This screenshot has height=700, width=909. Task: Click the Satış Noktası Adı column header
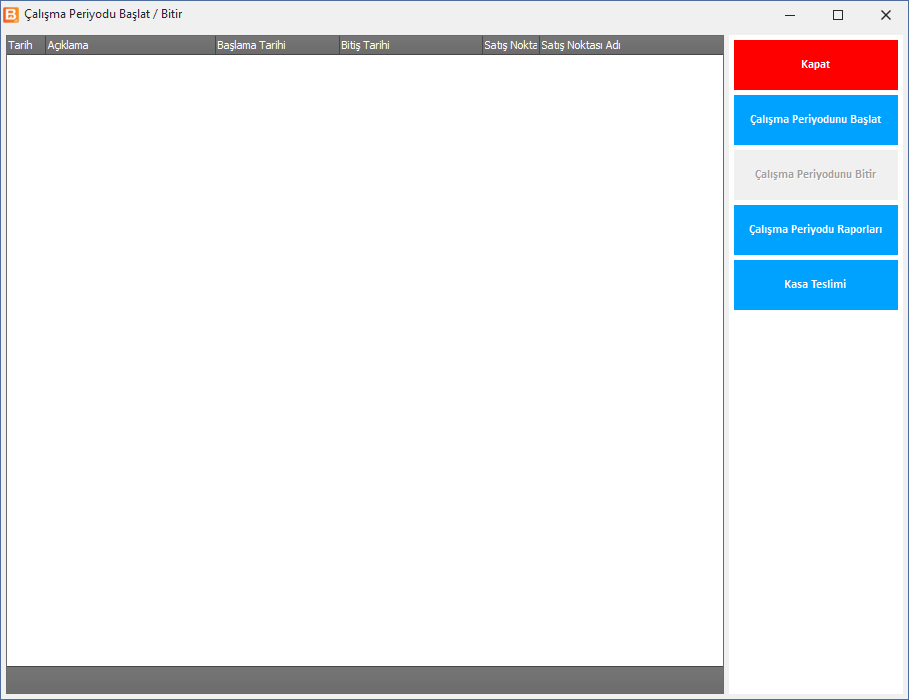581,45
